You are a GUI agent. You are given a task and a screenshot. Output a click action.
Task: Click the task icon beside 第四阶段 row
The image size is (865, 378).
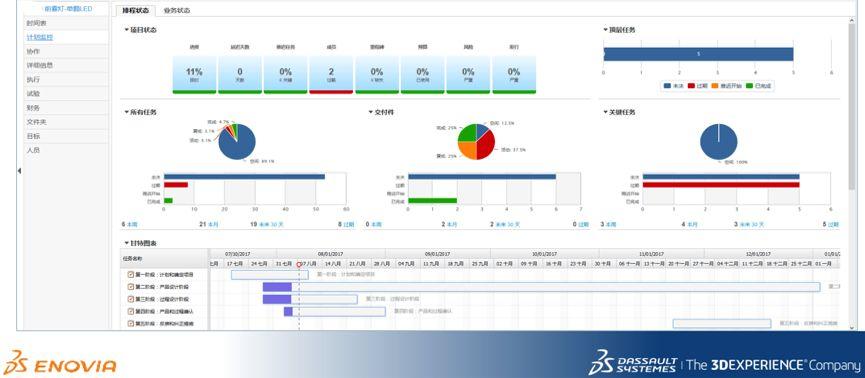131,311
